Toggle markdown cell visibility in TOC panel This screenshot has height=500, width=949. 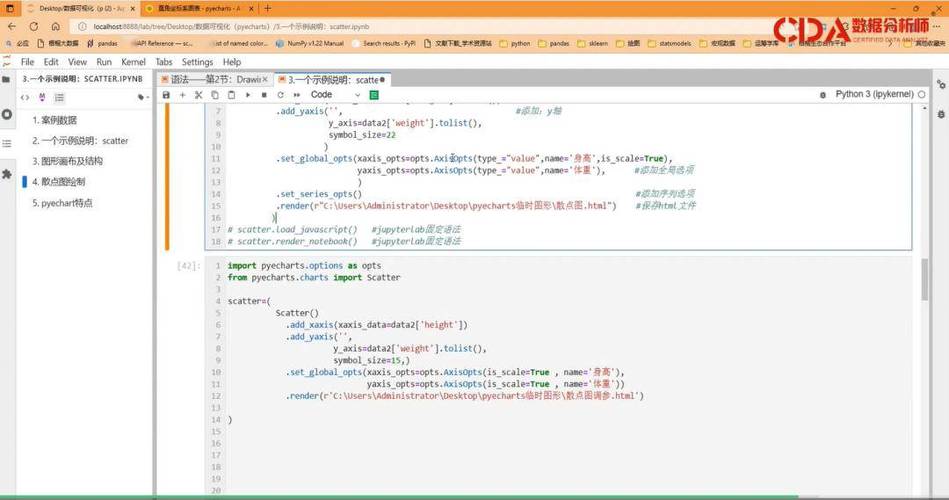pos(42,97)
